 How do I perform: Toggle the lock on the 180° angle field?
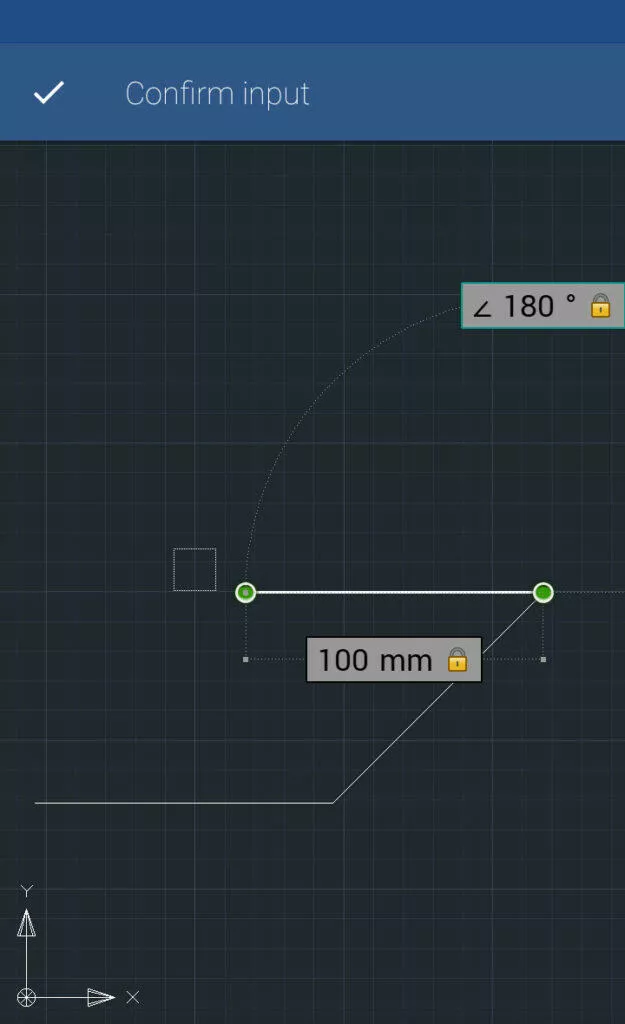coord(600,306)
